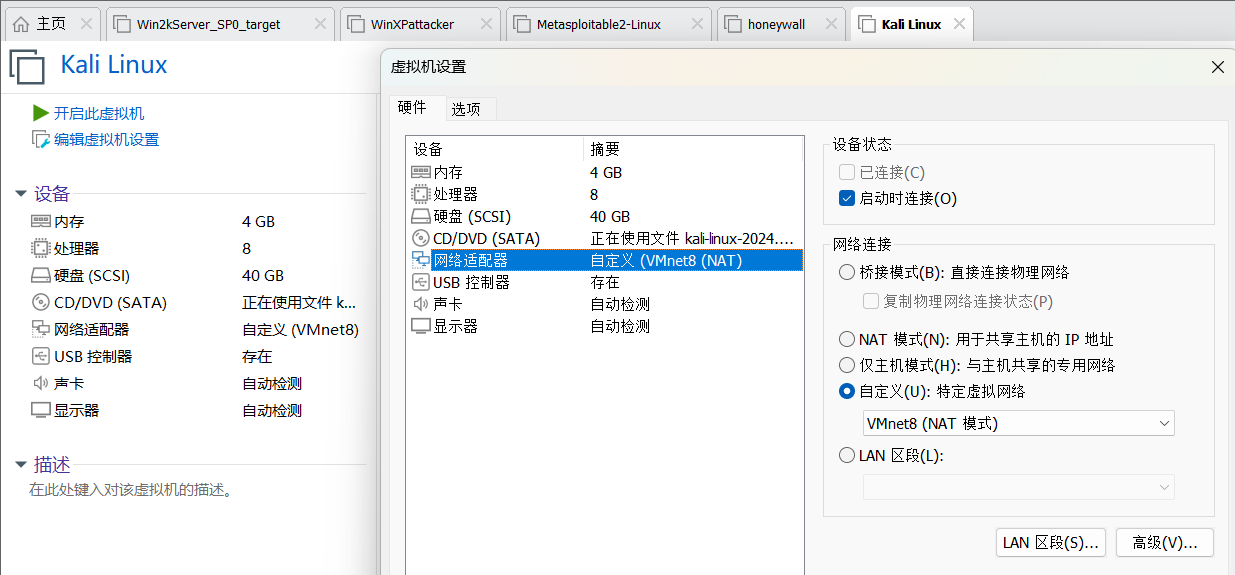This screenshot has width=1235, height=575.
Task: Toggle the 启动时连接(O) checkbox
Action: pos(847,198)
